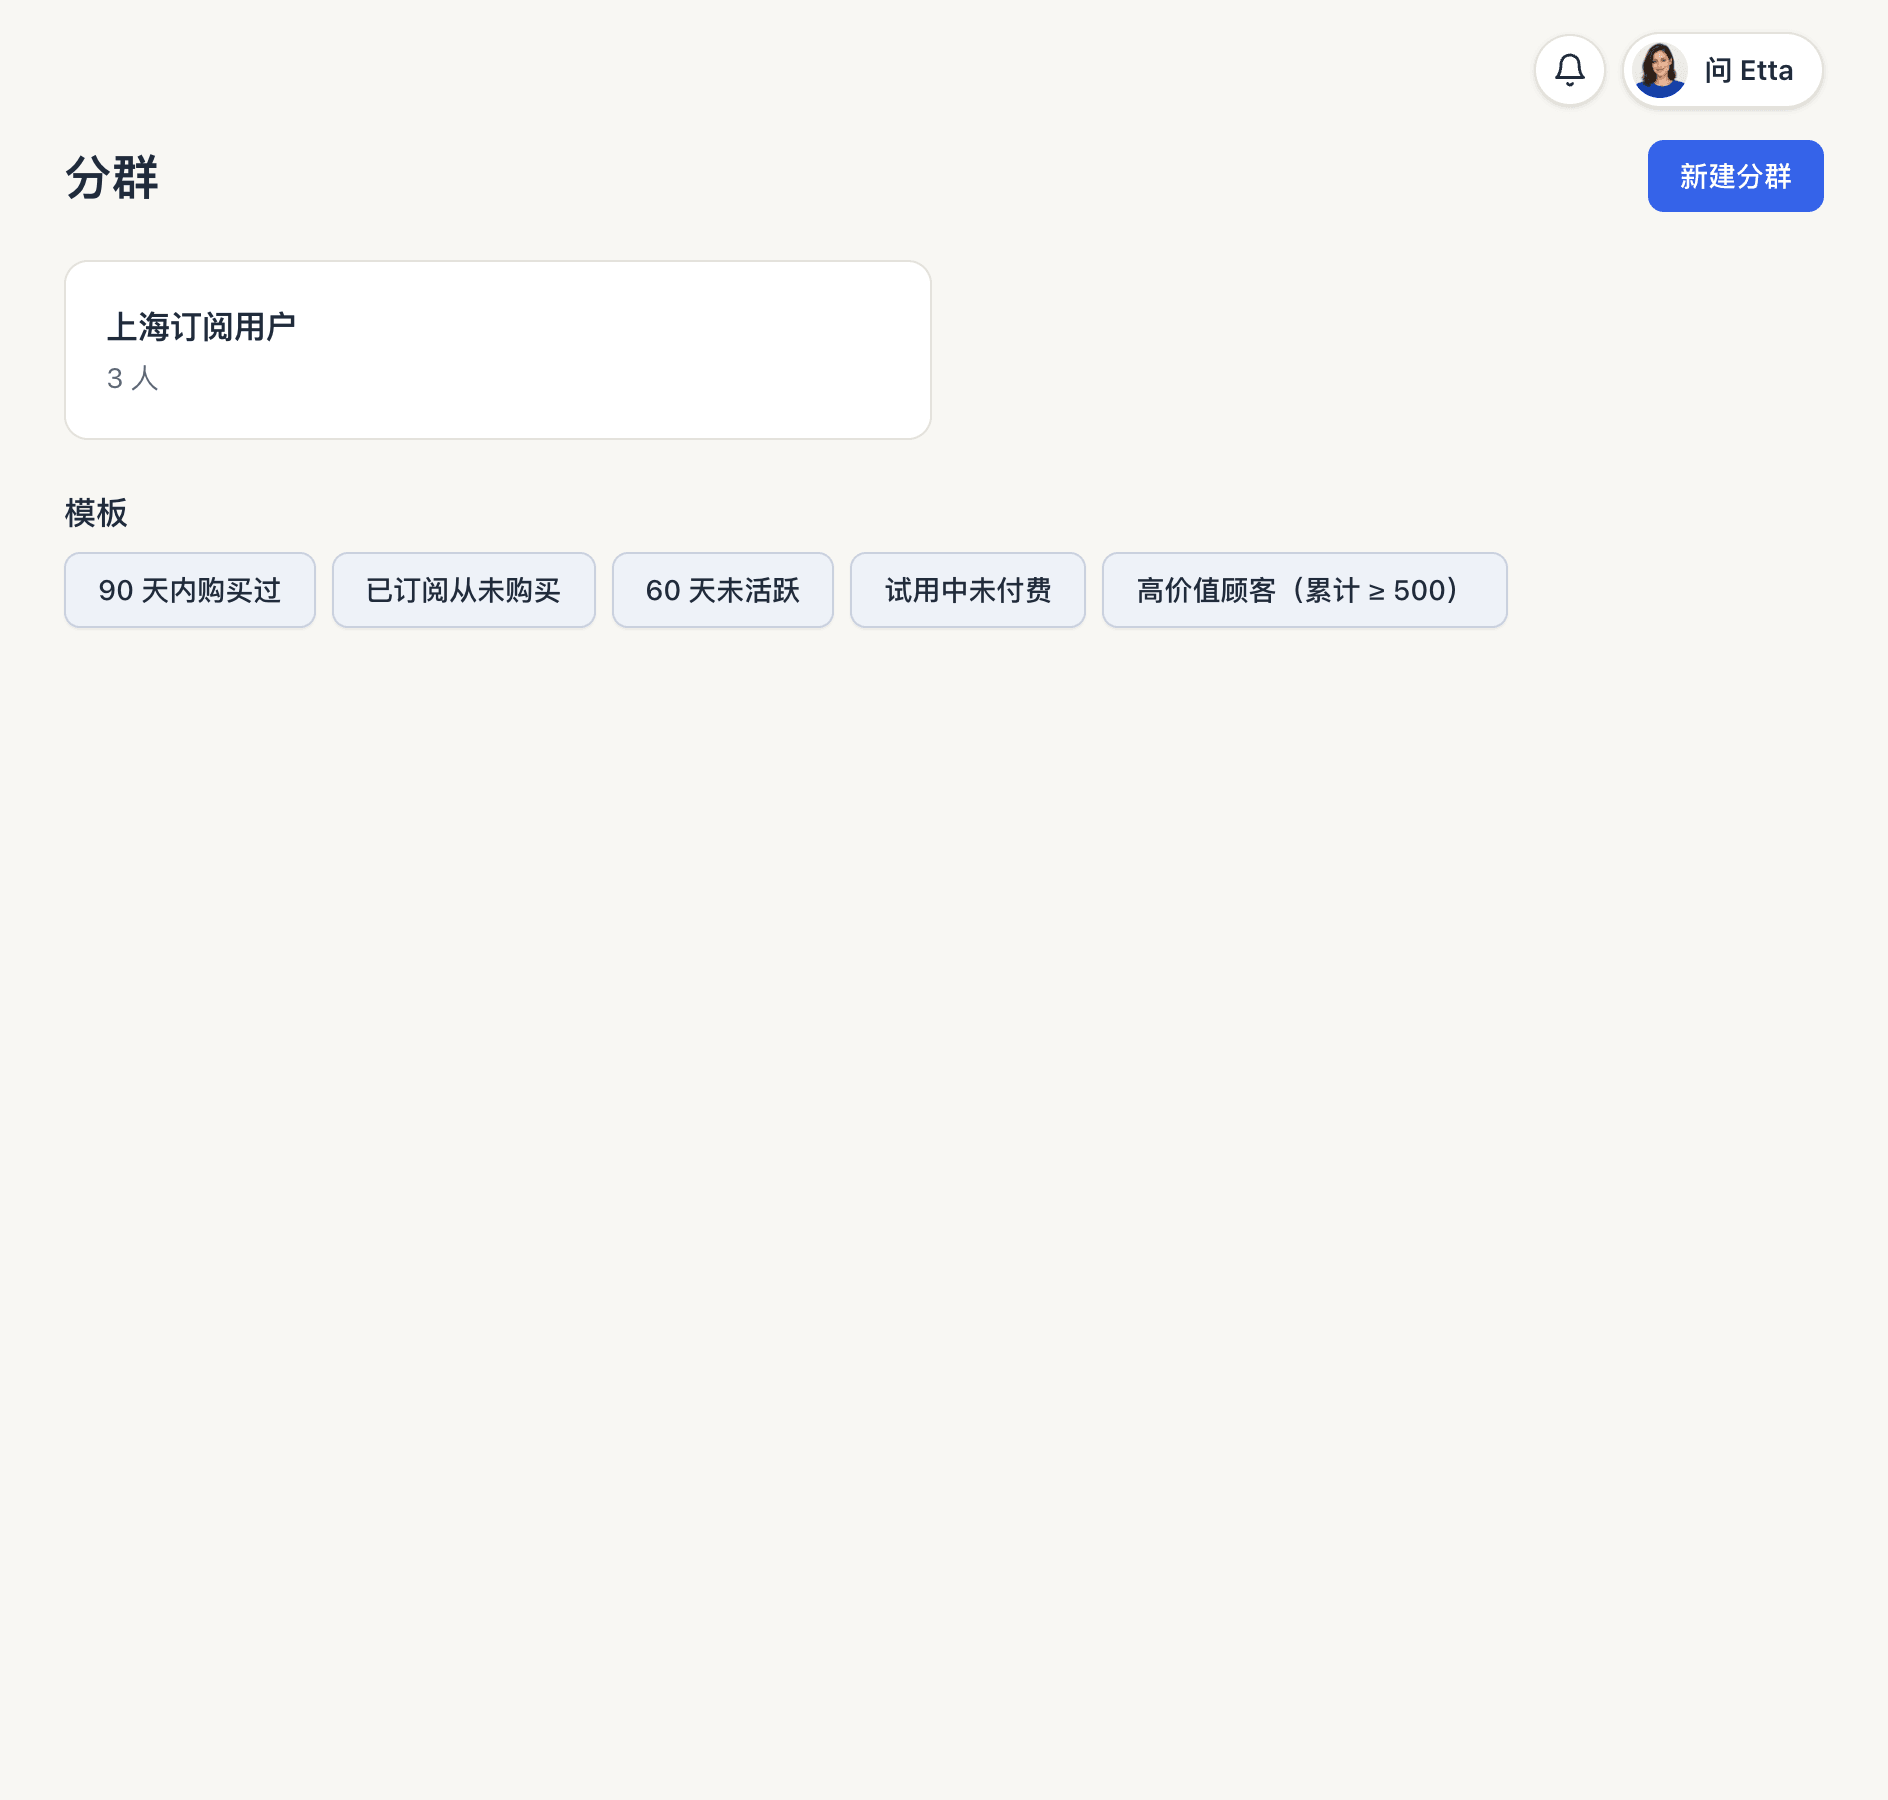The image size is (1888, 1800).
Task: Apply the 试用中未付费 template
Action: [968, 590]
